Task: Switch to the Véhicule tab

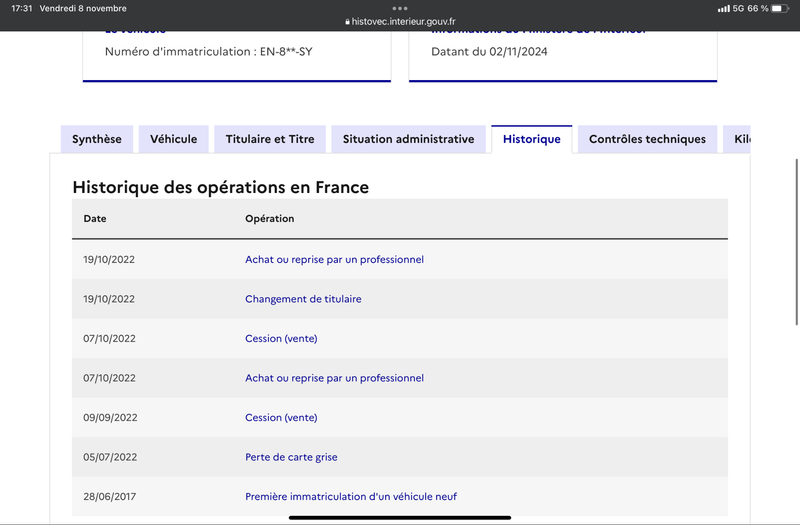Action: (x=173, y=139)
